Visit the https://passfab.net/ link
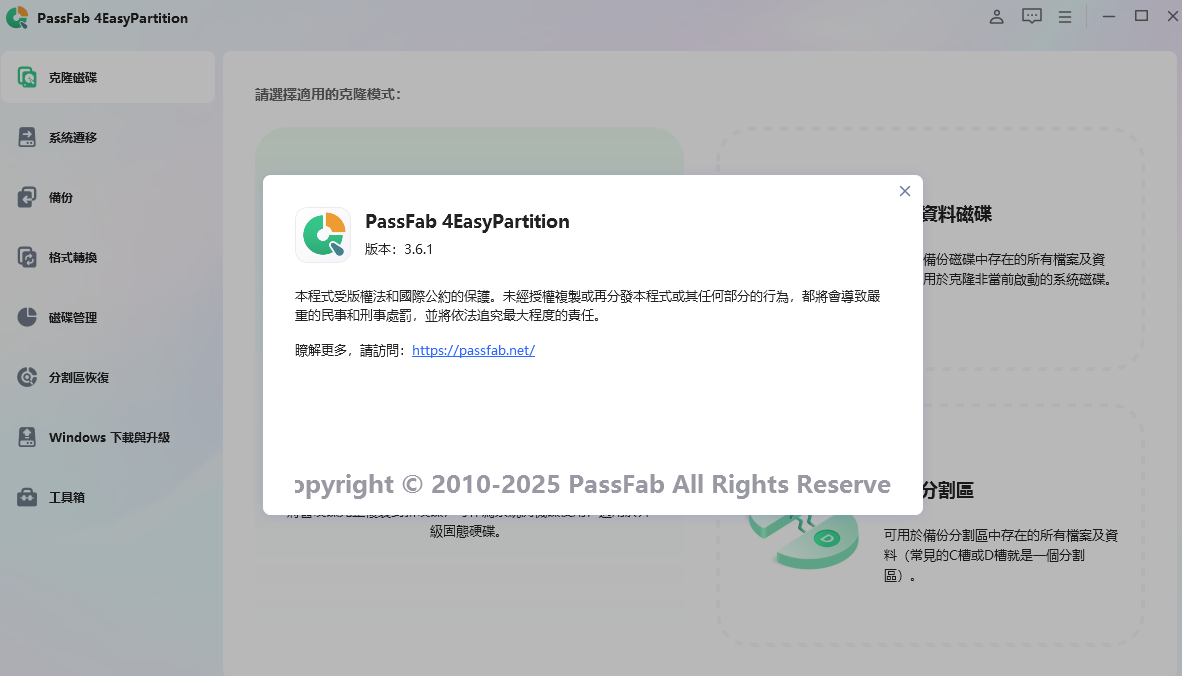The image size is (1182, 676). (x=473, y=350)
